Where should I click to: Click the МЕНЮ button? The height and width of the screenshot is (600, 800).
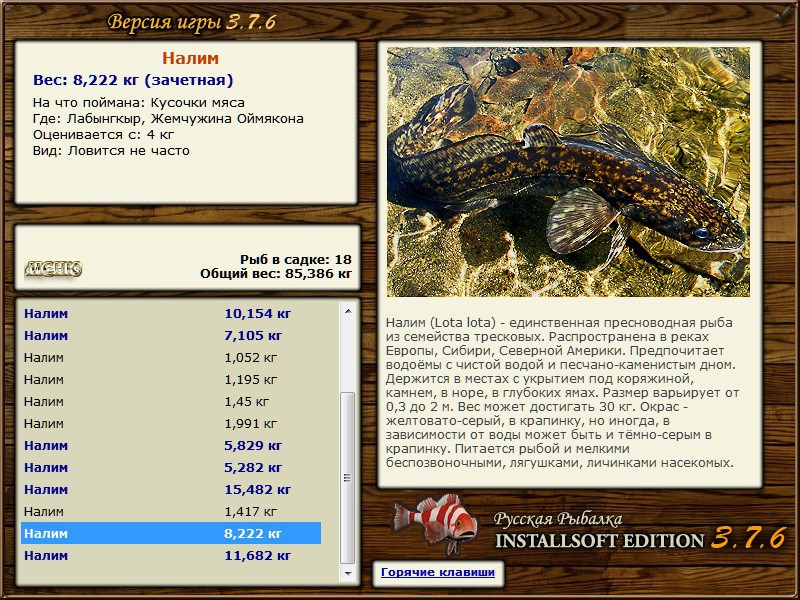[x=53, y=268]
